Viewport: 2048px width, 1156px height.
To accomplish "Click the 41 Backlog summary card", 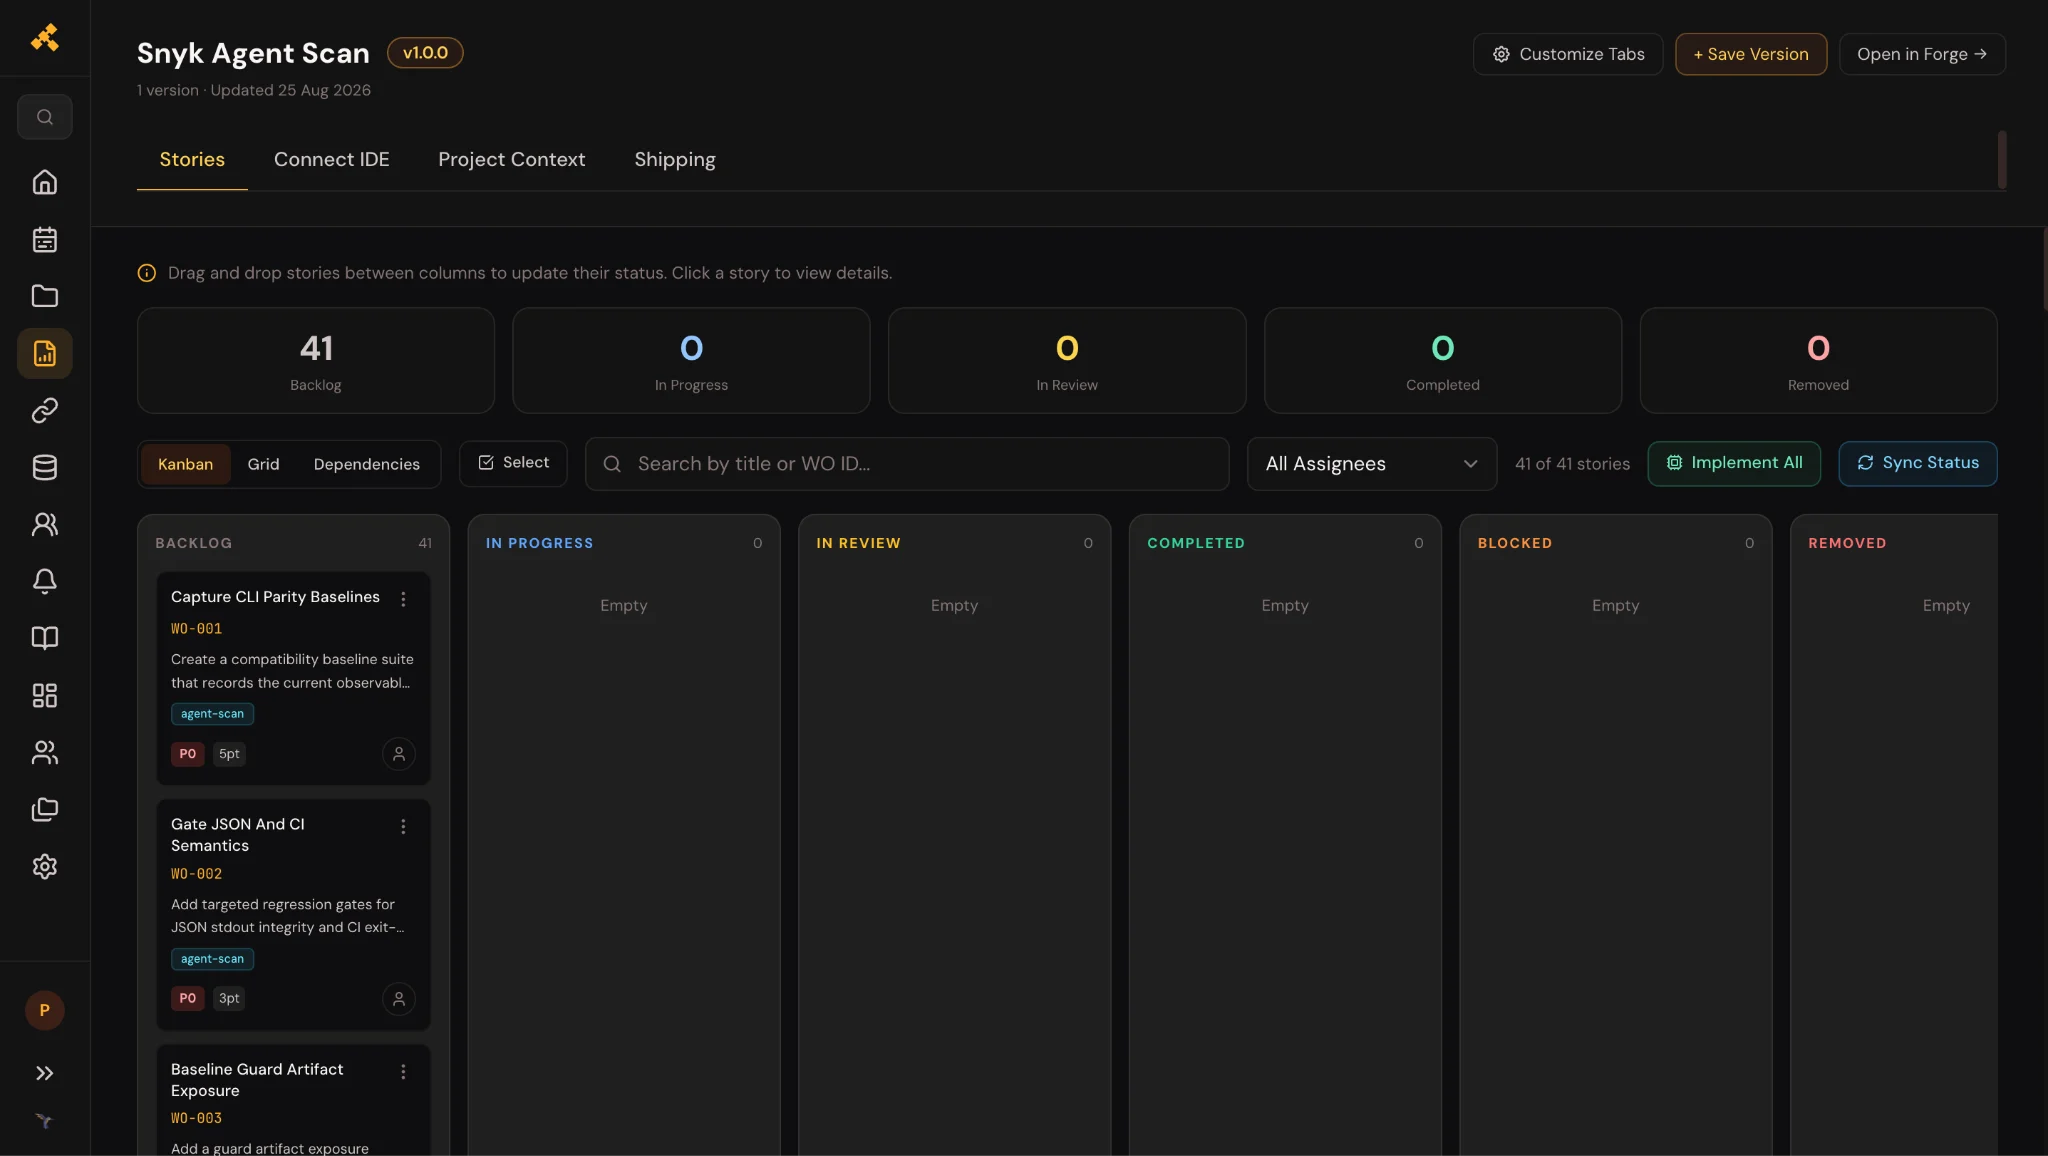I will coord(316,360).
